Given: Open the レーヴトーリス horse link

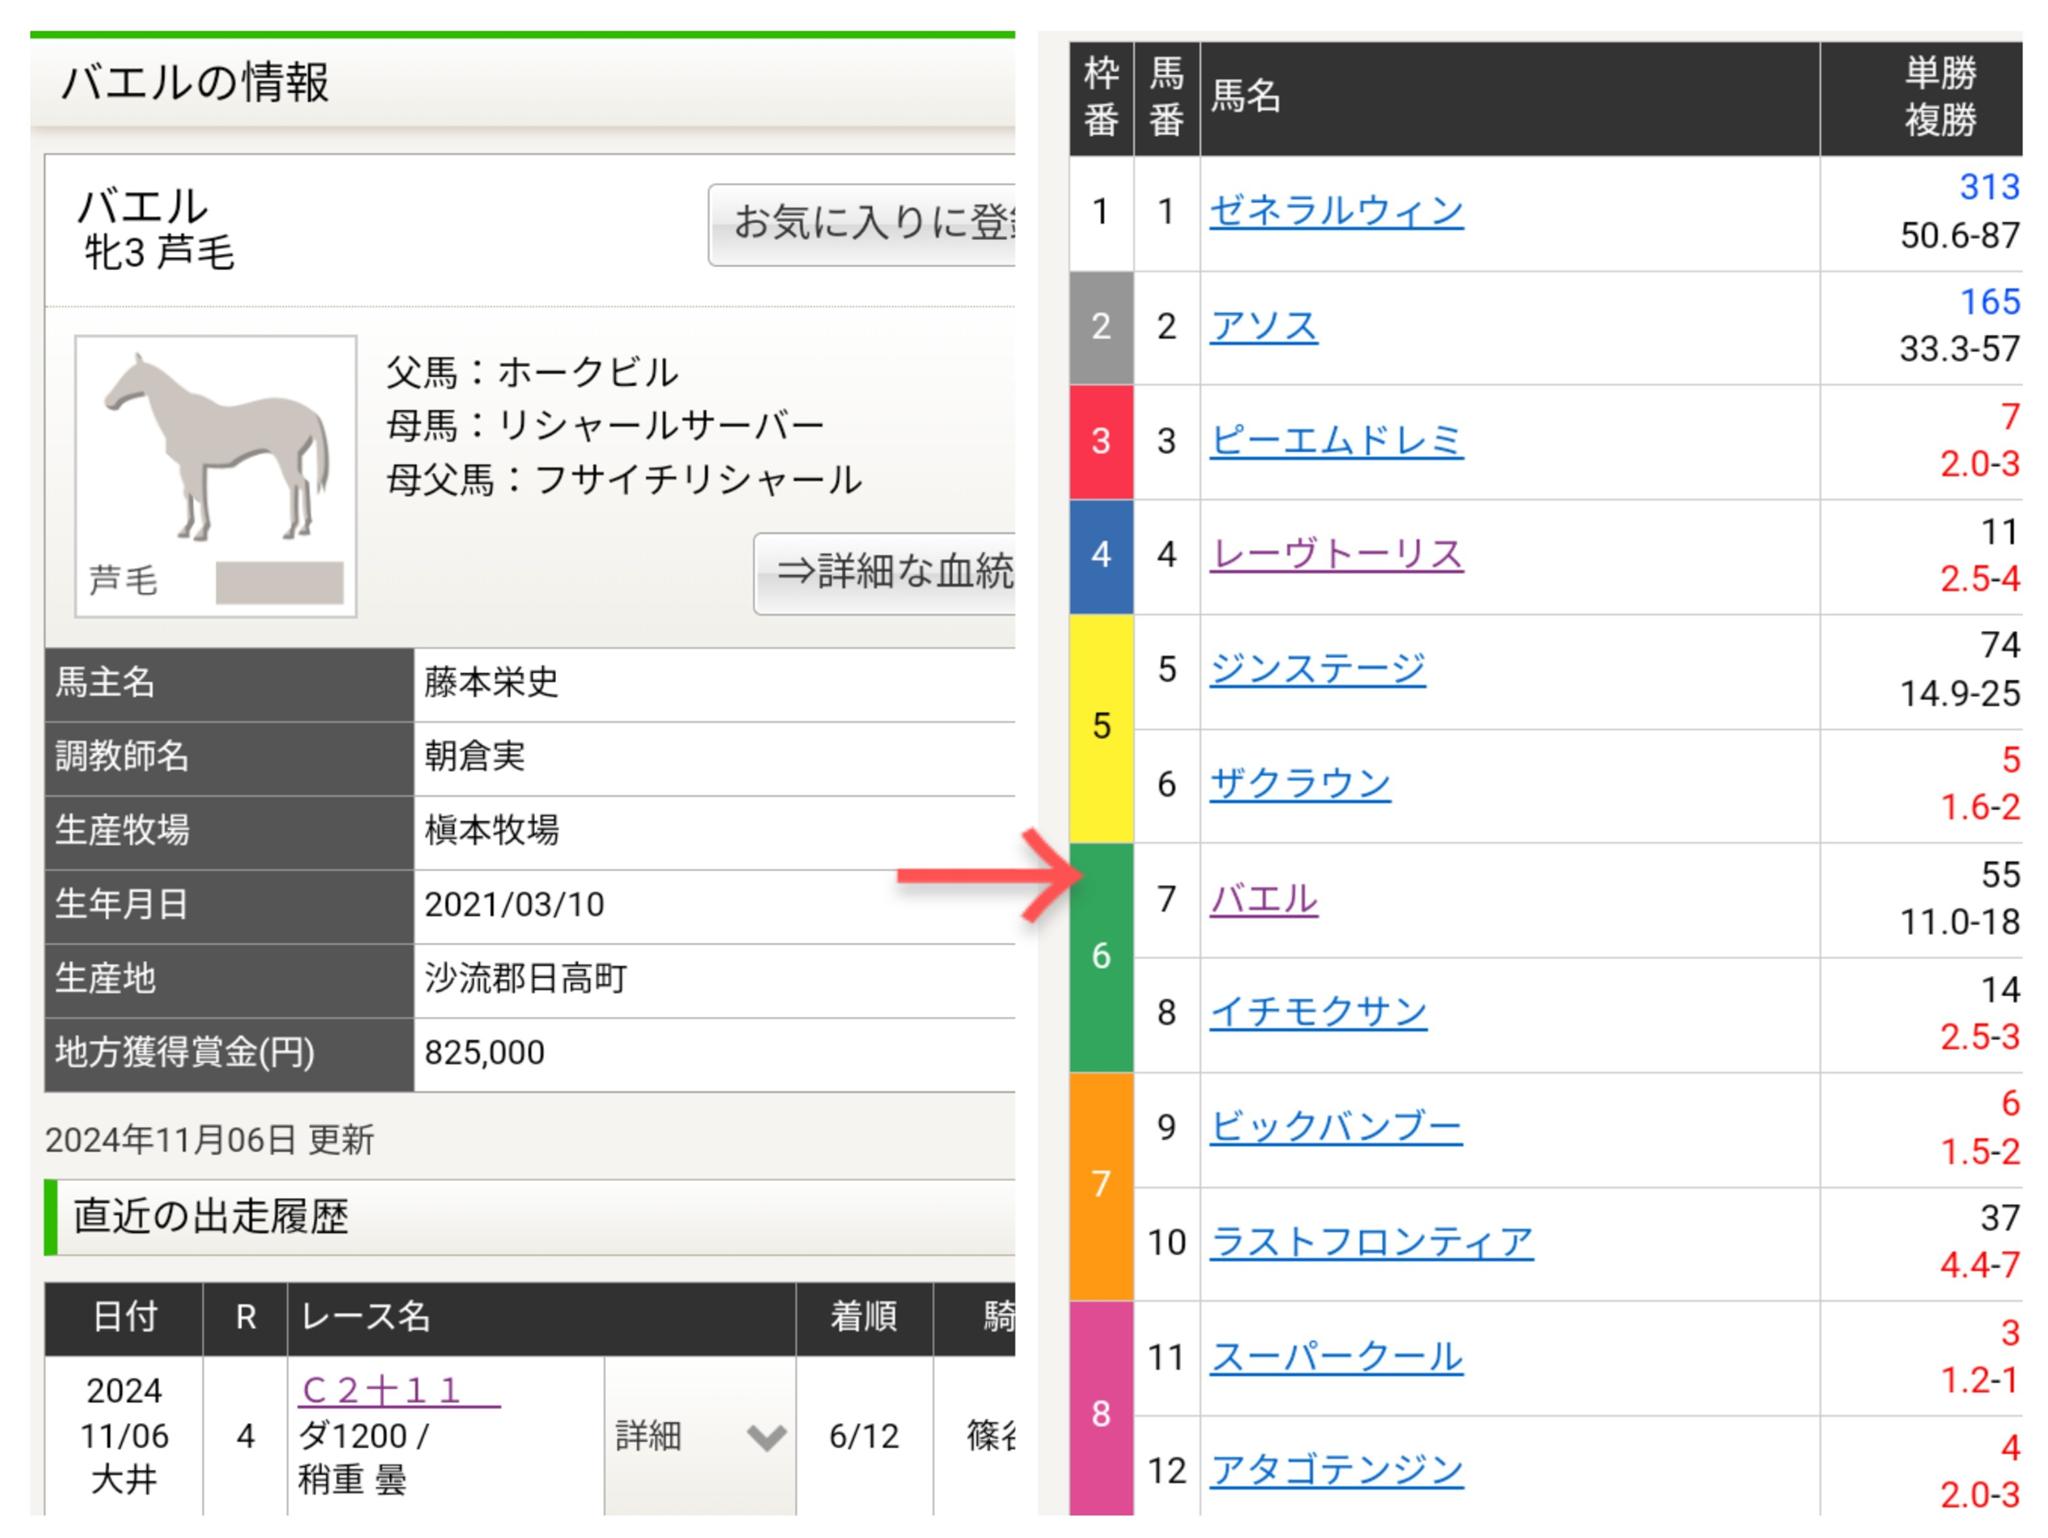Looking at the screenshot, I should (1335, 555).
